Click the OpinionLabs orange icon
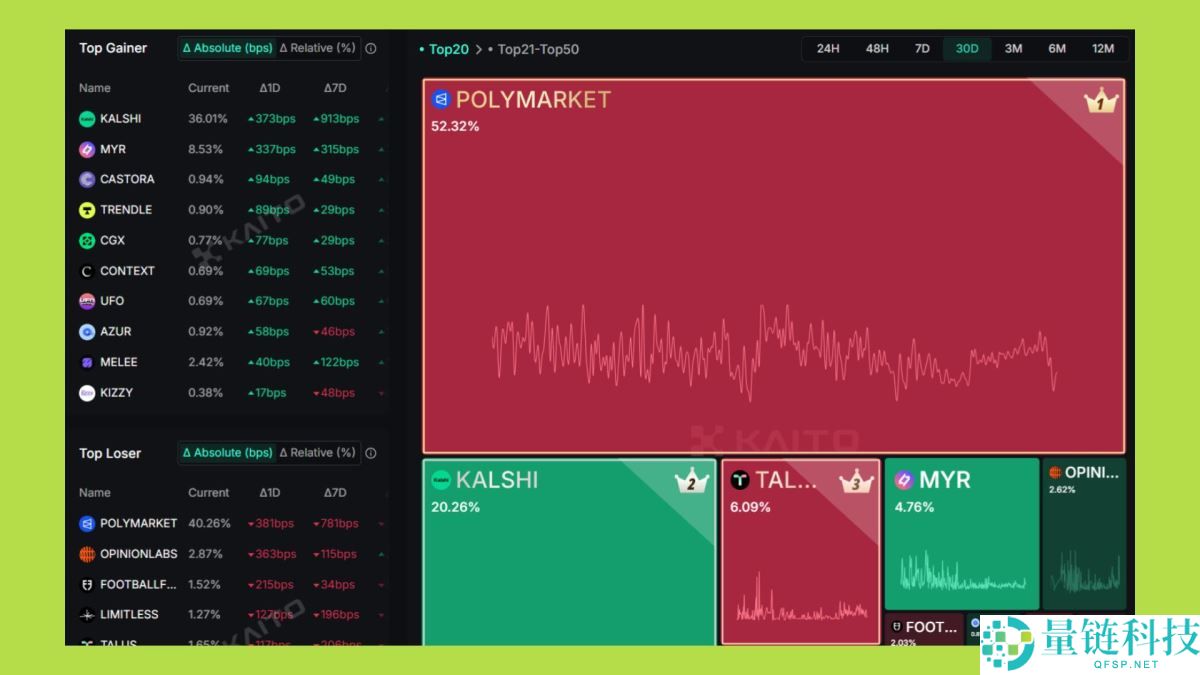Viewport: 1200px width, 675px height. 87,554
